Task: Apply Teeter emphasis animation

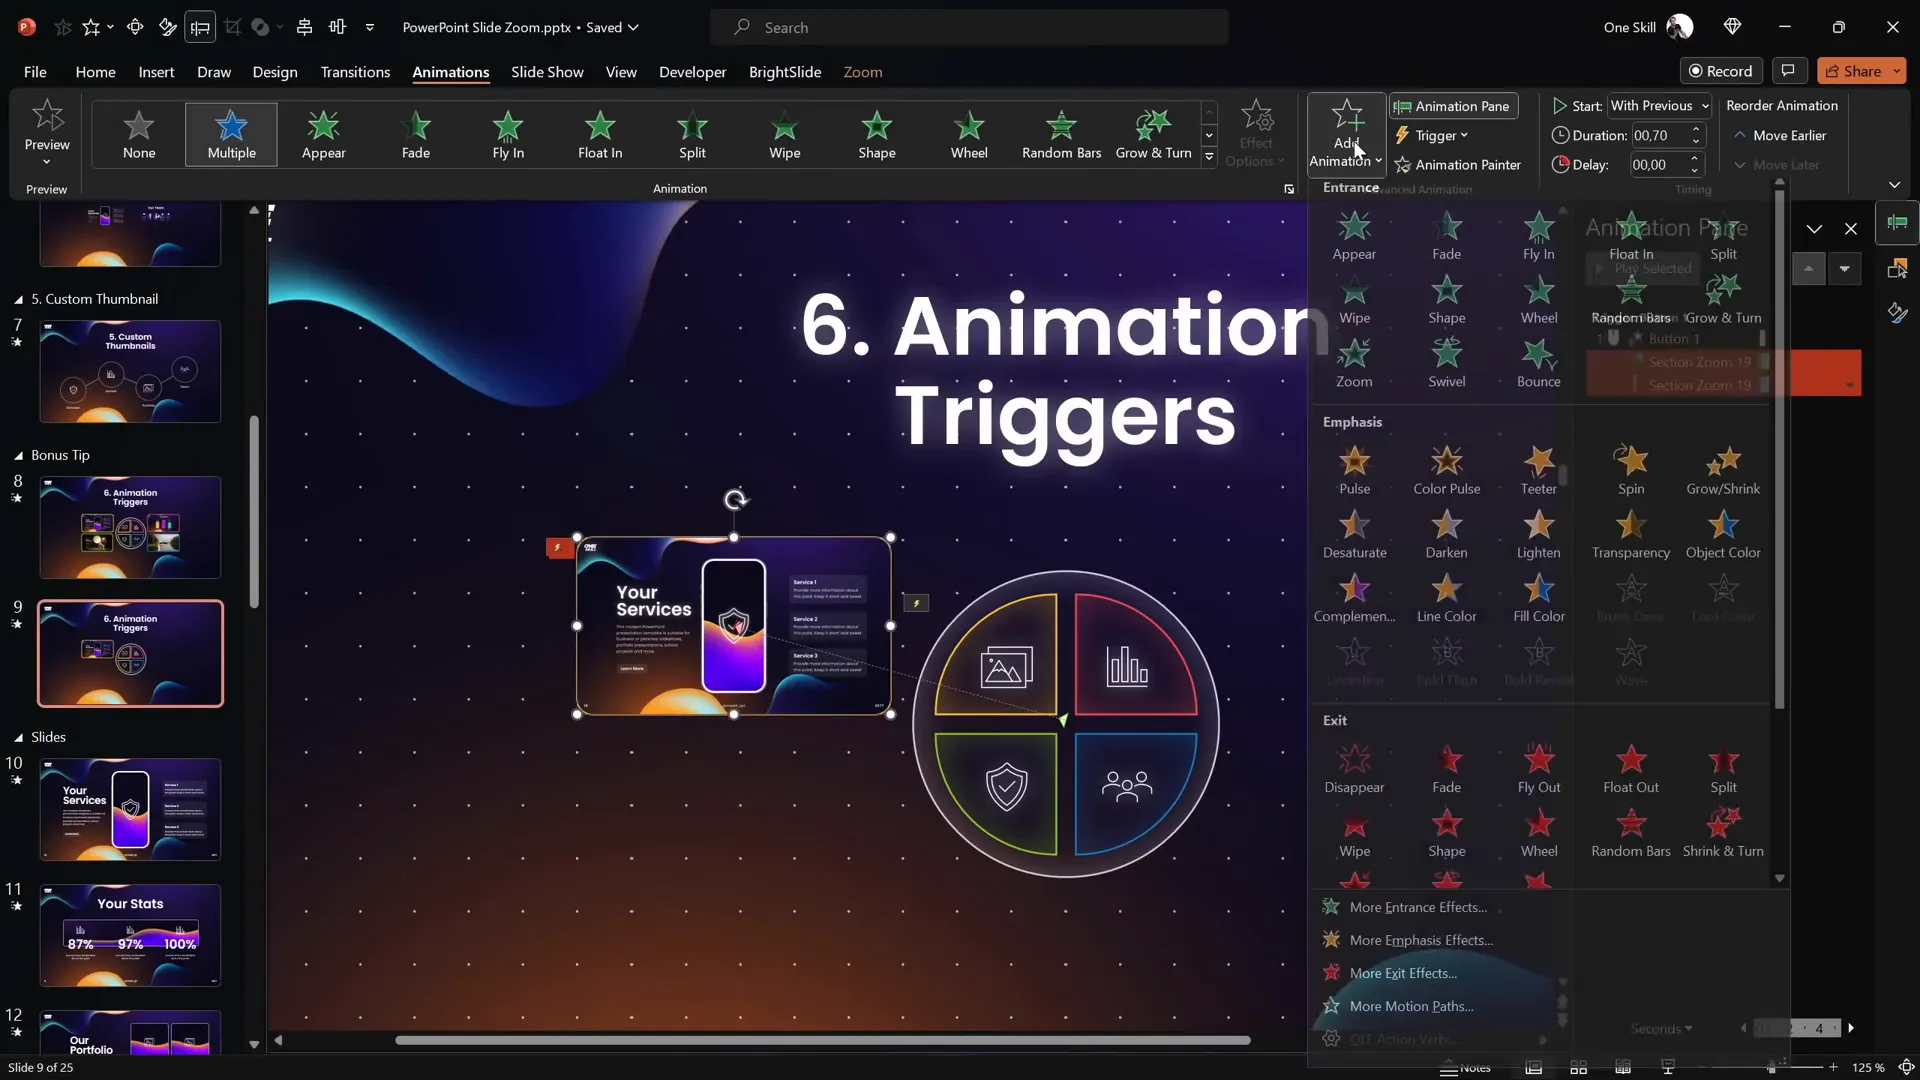Action: click(x=1538, y=470)
